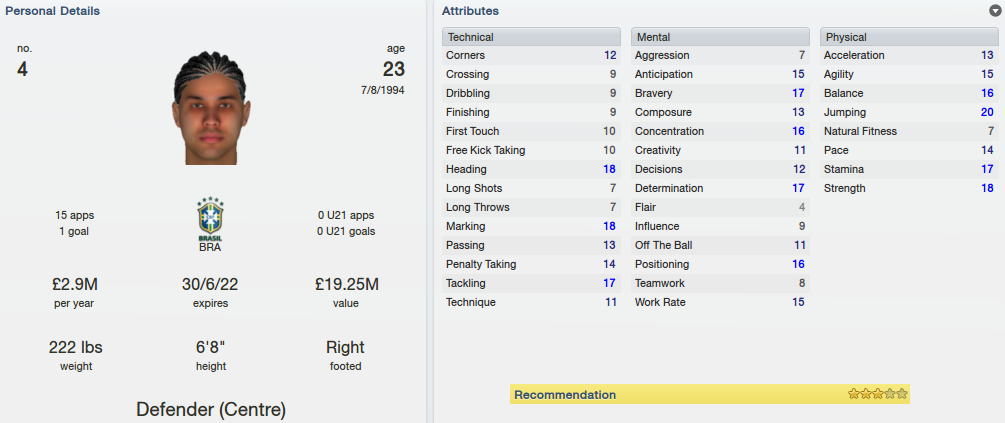Select the Mental column header
Screen dimensions: 1005x423
(x=720, y=37)
